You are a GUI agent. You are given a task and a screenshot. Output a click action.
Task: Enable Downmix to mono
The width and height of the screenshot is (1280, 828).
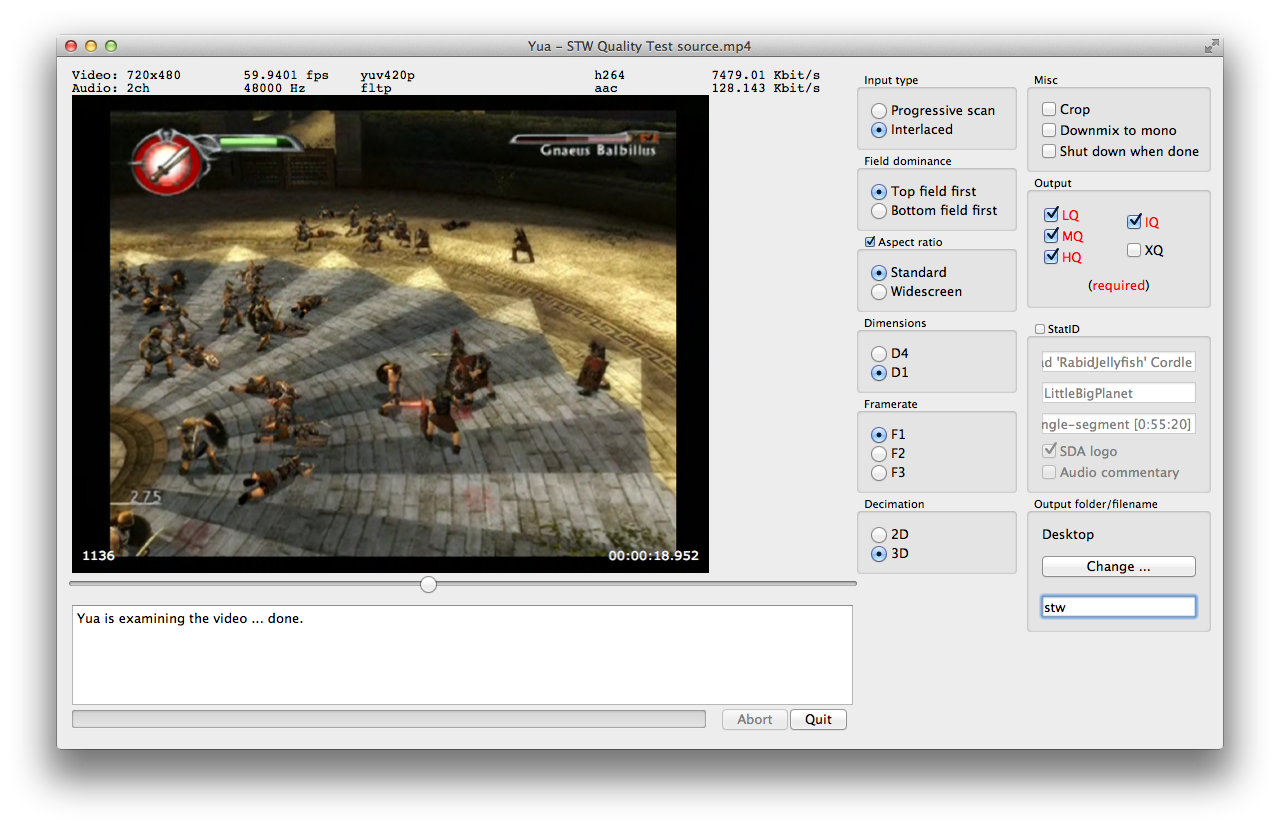click(x=1049, y=130)
